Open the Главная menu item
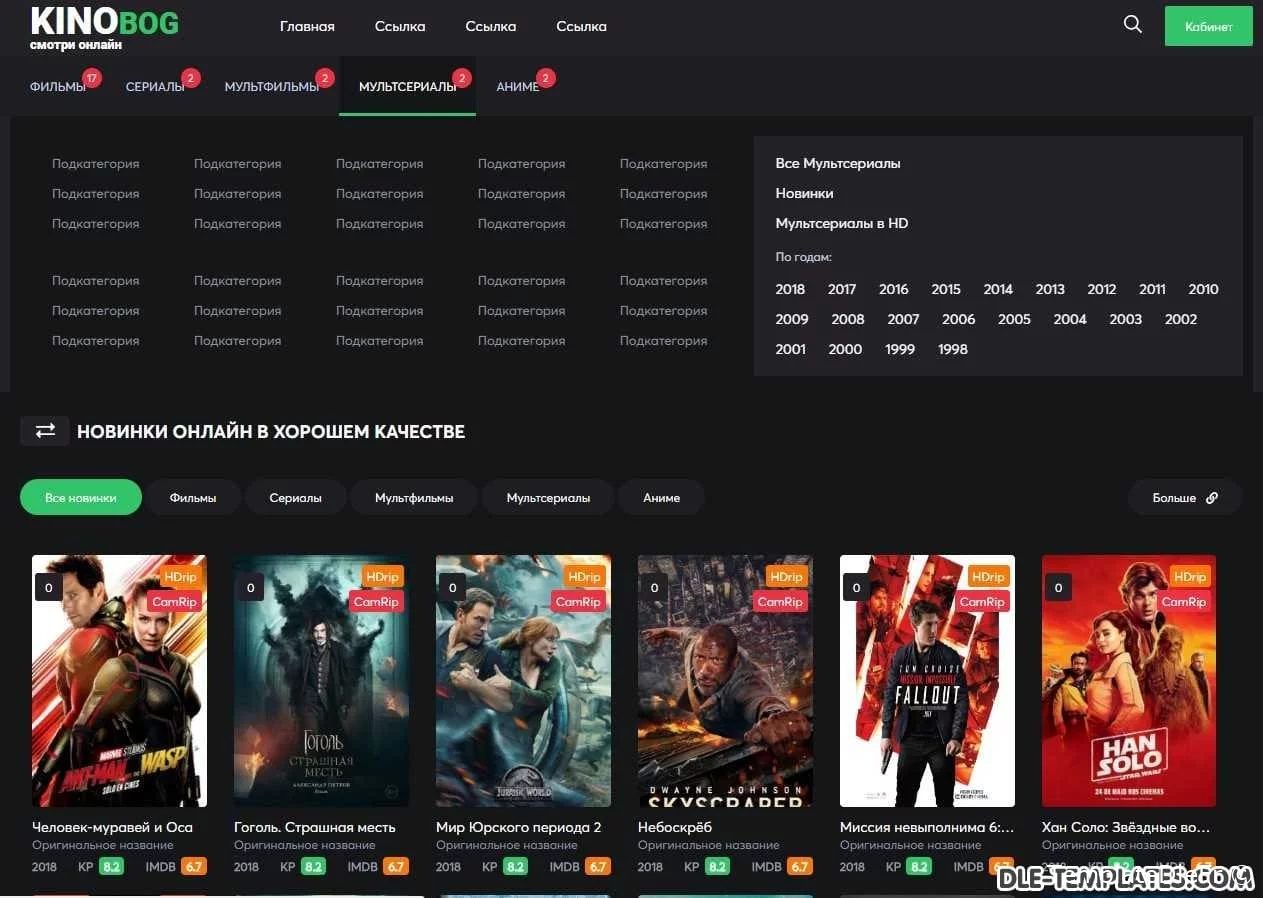 (307, 27)
